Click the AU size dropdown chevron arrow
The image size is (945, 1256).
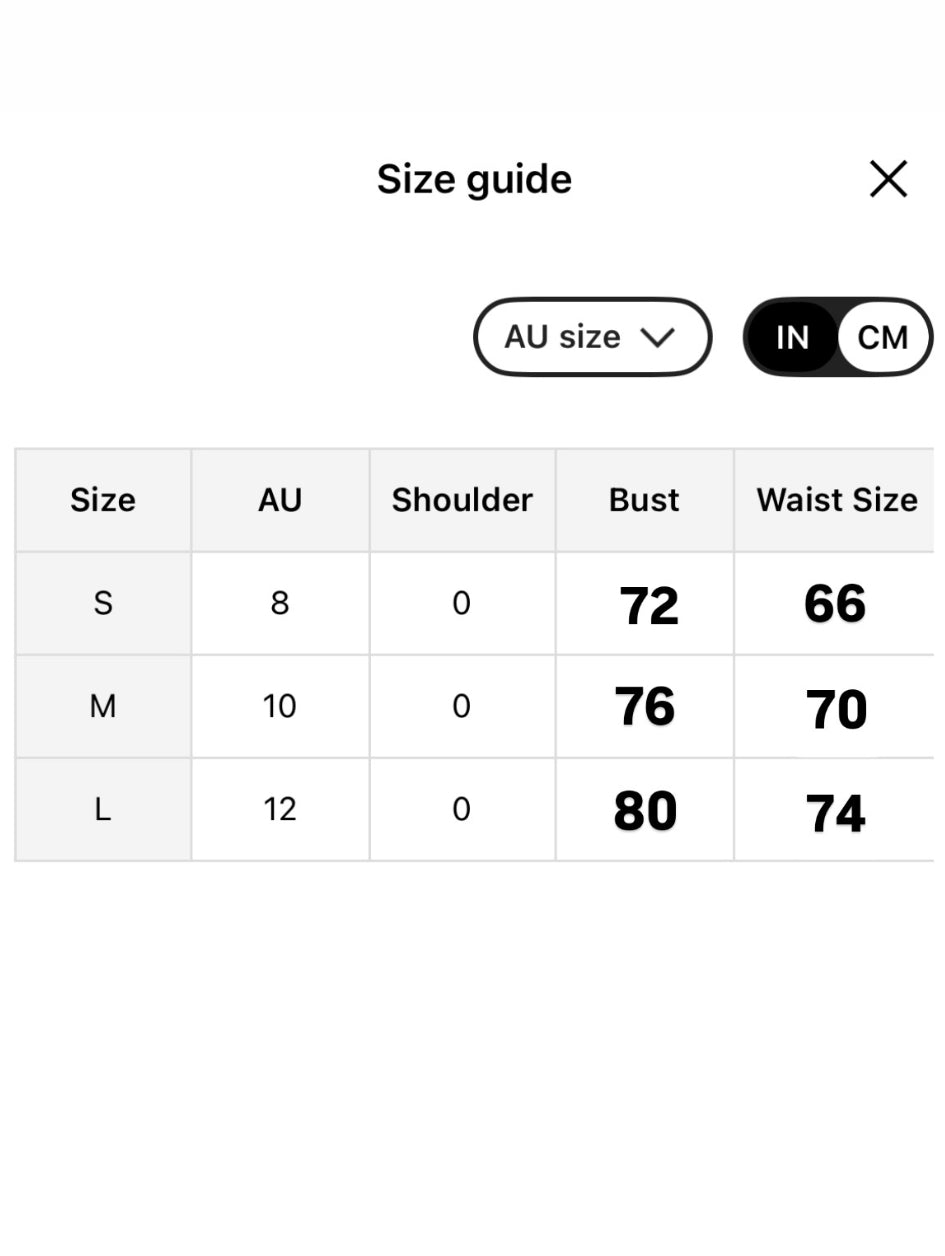point(658,337)
